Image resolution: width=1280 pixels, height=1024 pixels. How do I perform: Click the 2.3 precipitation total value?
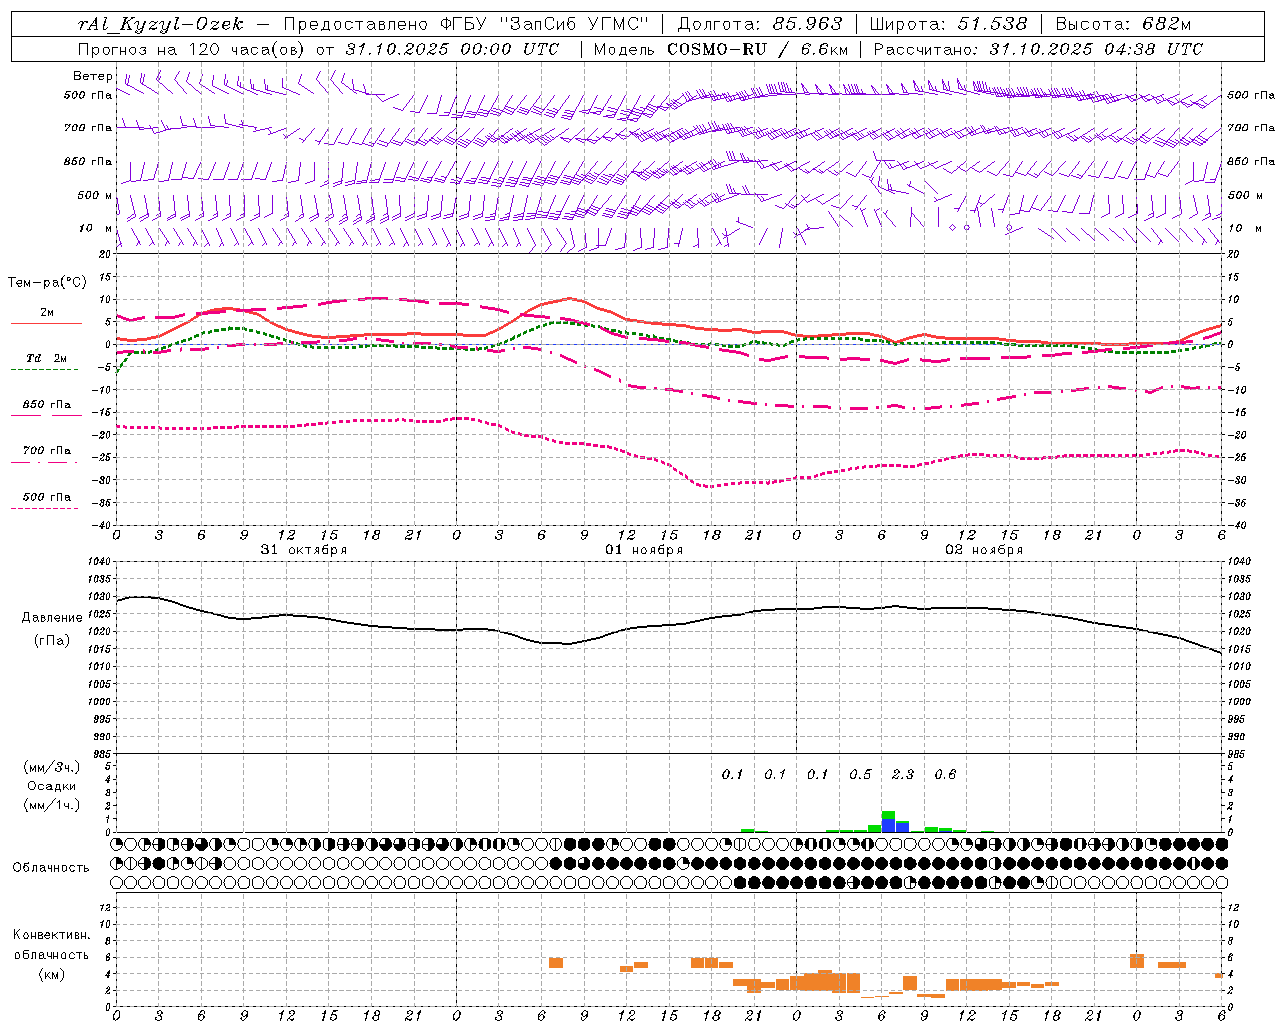tap(903, 774)
